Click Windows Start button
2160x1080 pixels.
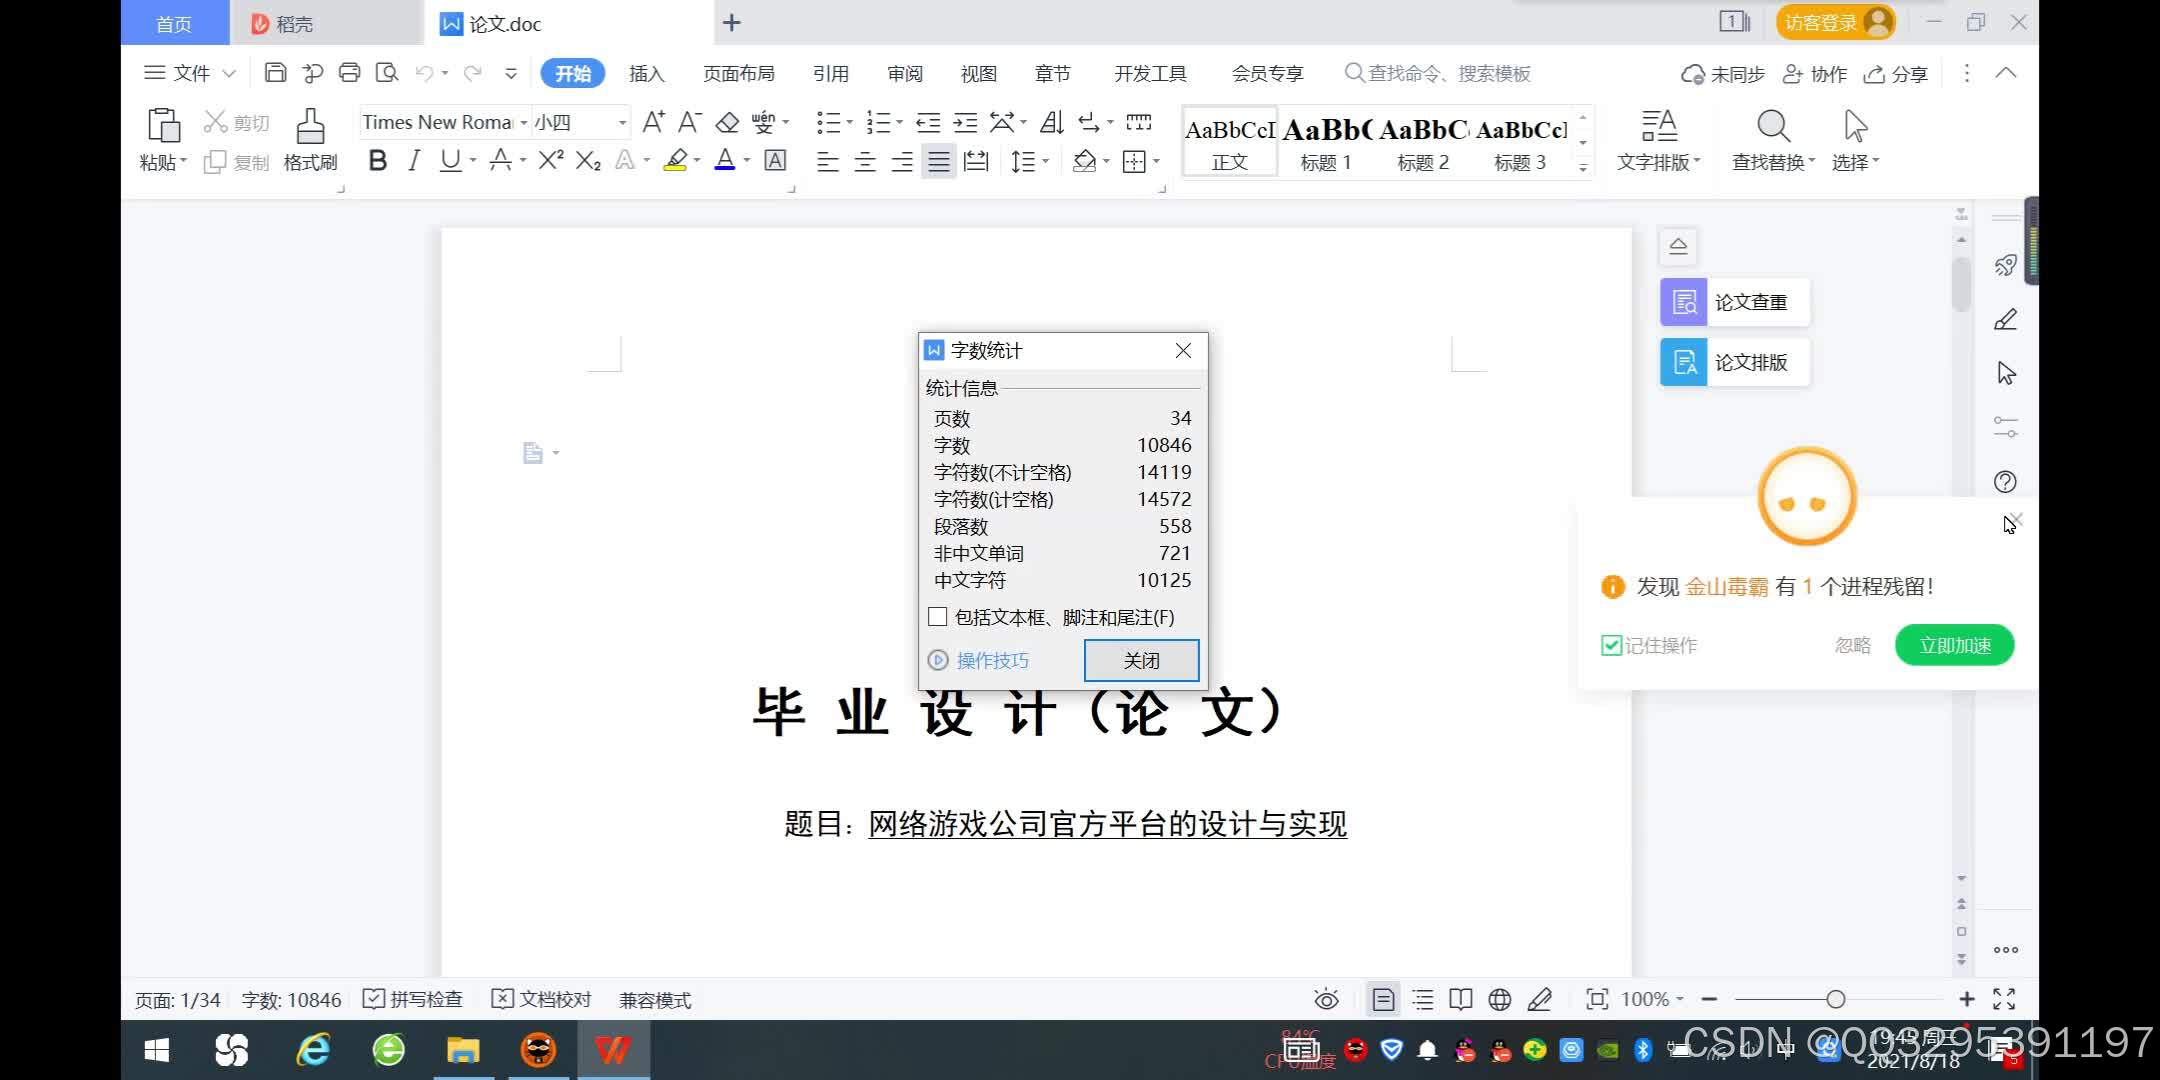point(157,1050)
